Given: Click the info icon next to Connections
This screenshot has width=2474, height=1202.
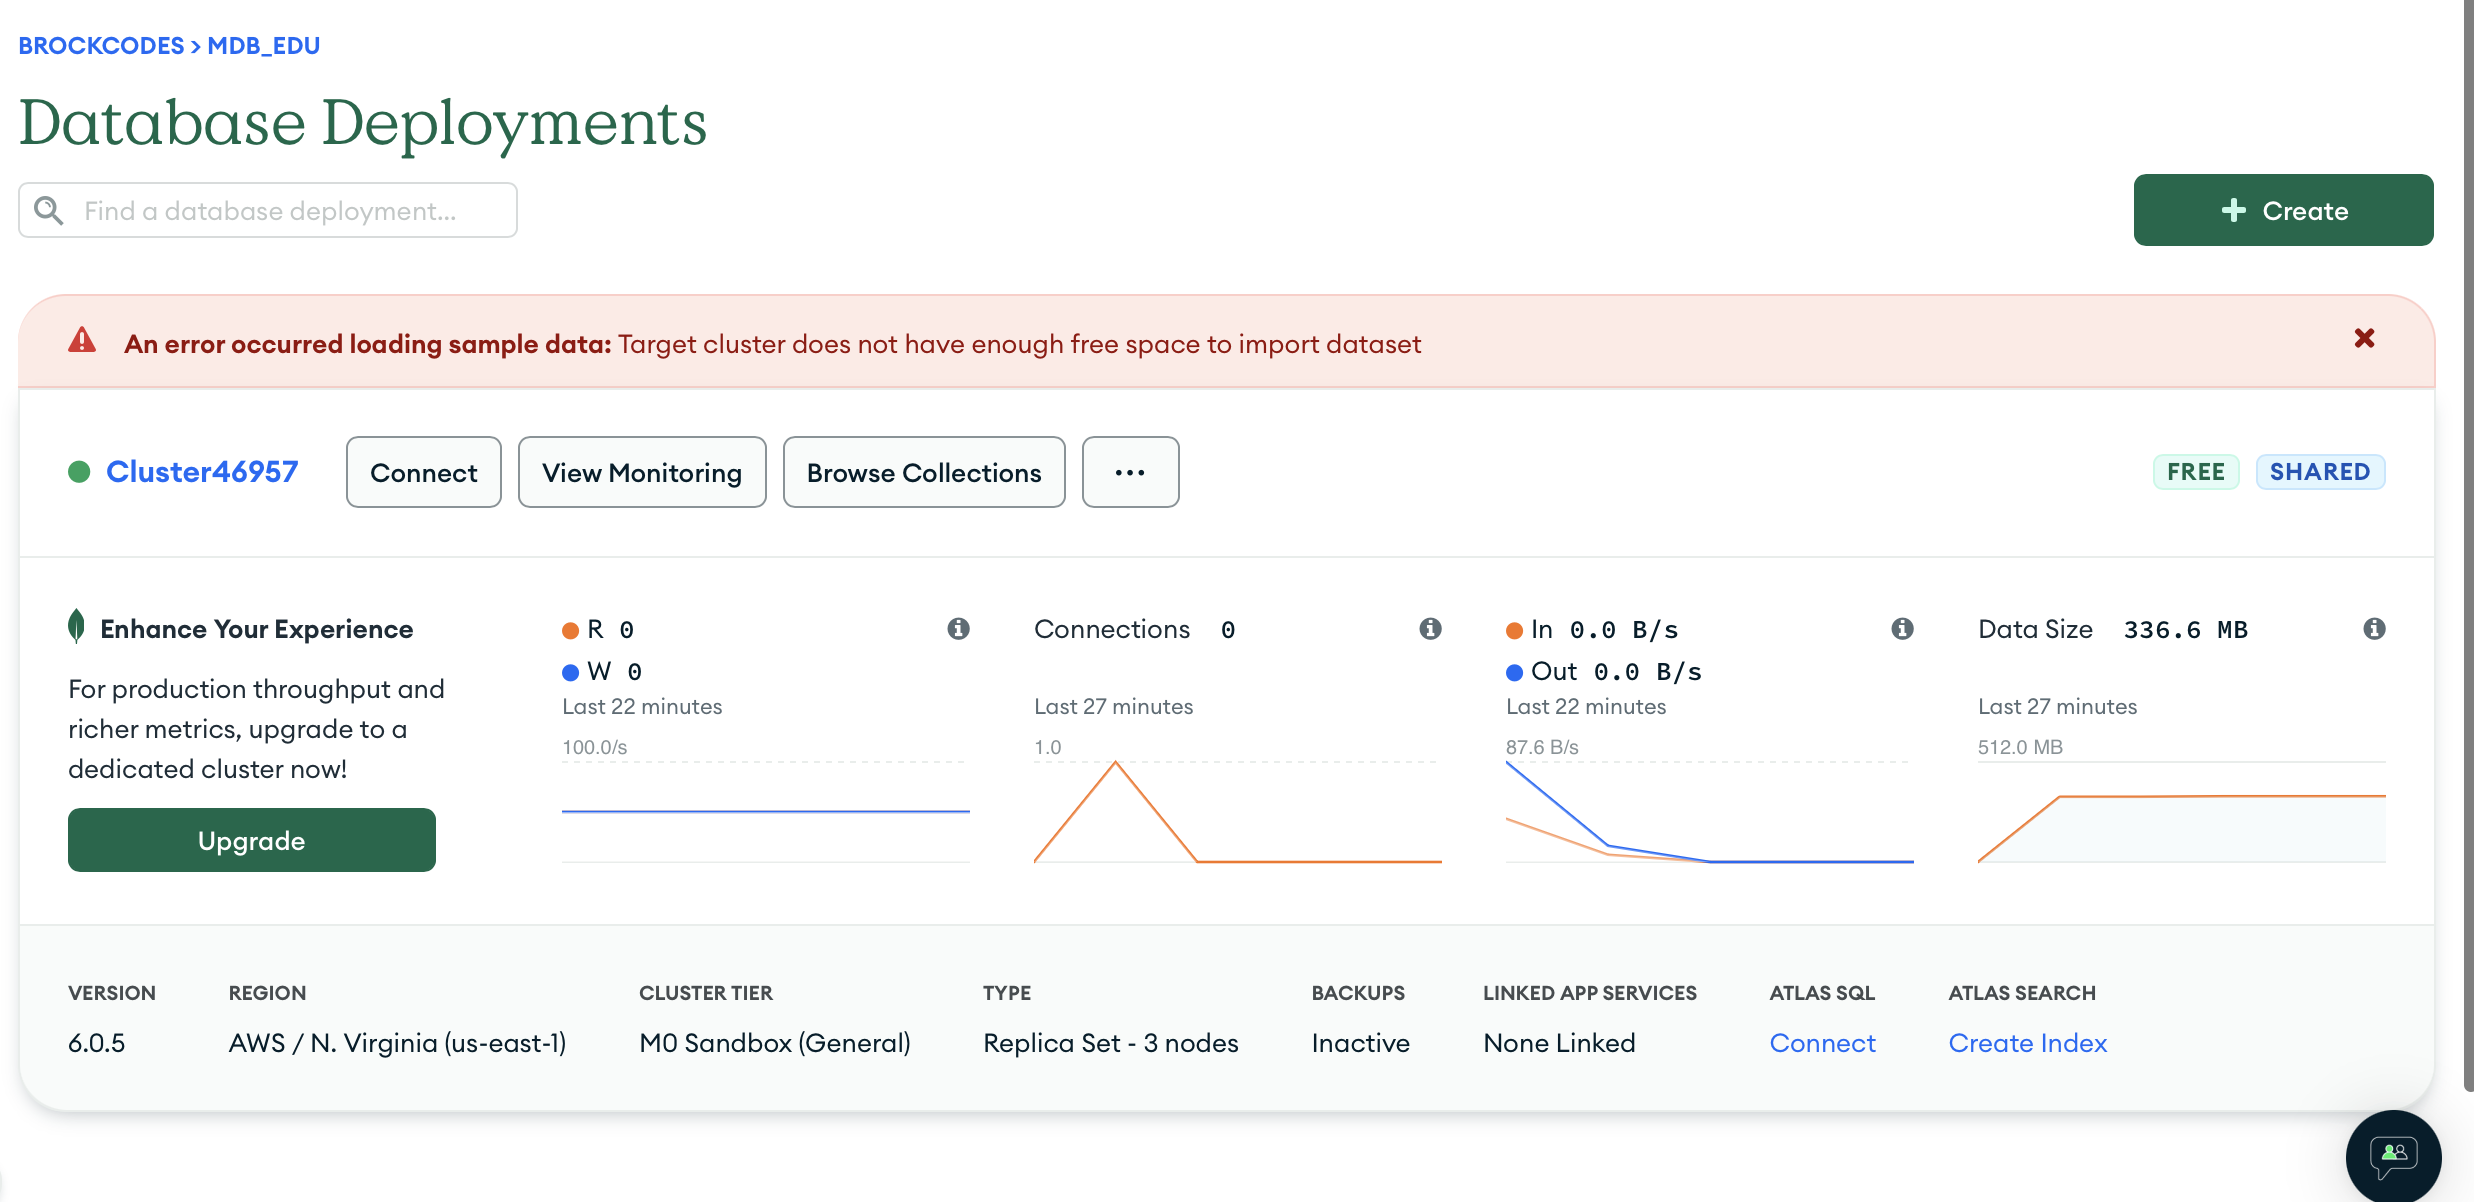Looking at the screenshot, I should click(1430, 628).
